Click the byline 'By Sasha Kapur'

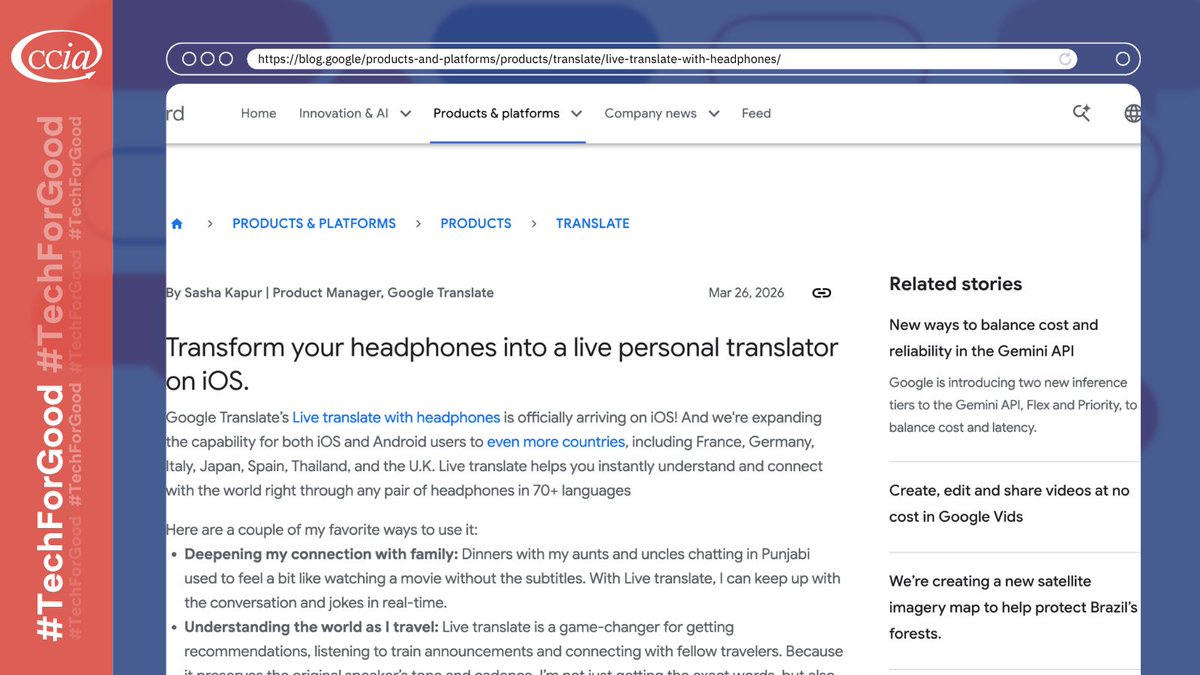215,293
